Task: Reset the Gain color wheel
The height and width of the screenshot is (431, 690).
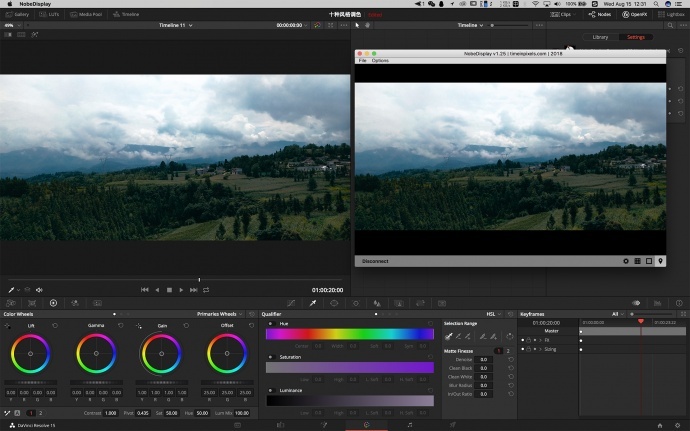Action: point(186,325)
